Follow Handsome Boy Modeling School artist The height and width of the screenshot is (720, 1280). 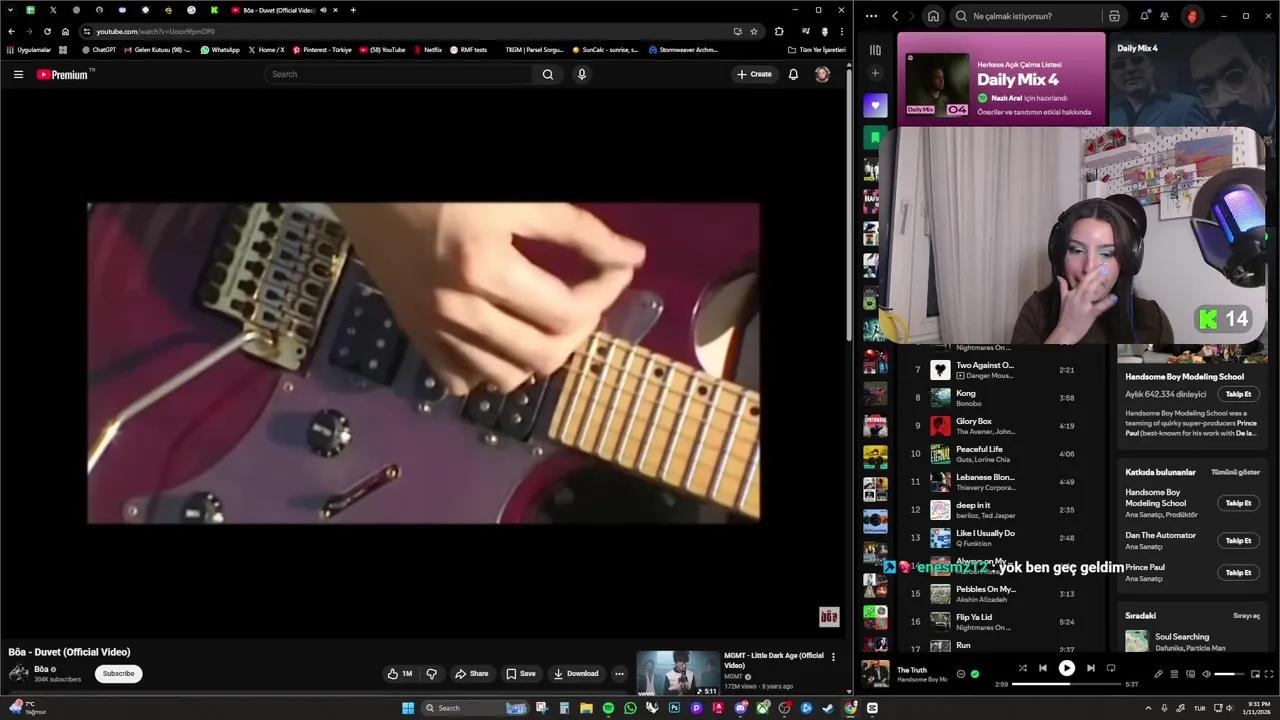[1238, 394]
